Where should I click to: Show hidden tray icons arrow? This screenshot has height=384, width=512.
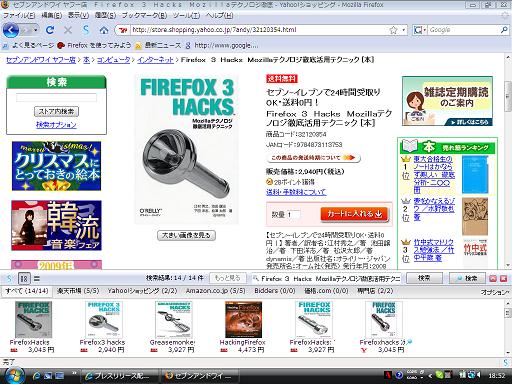[430, 376]
